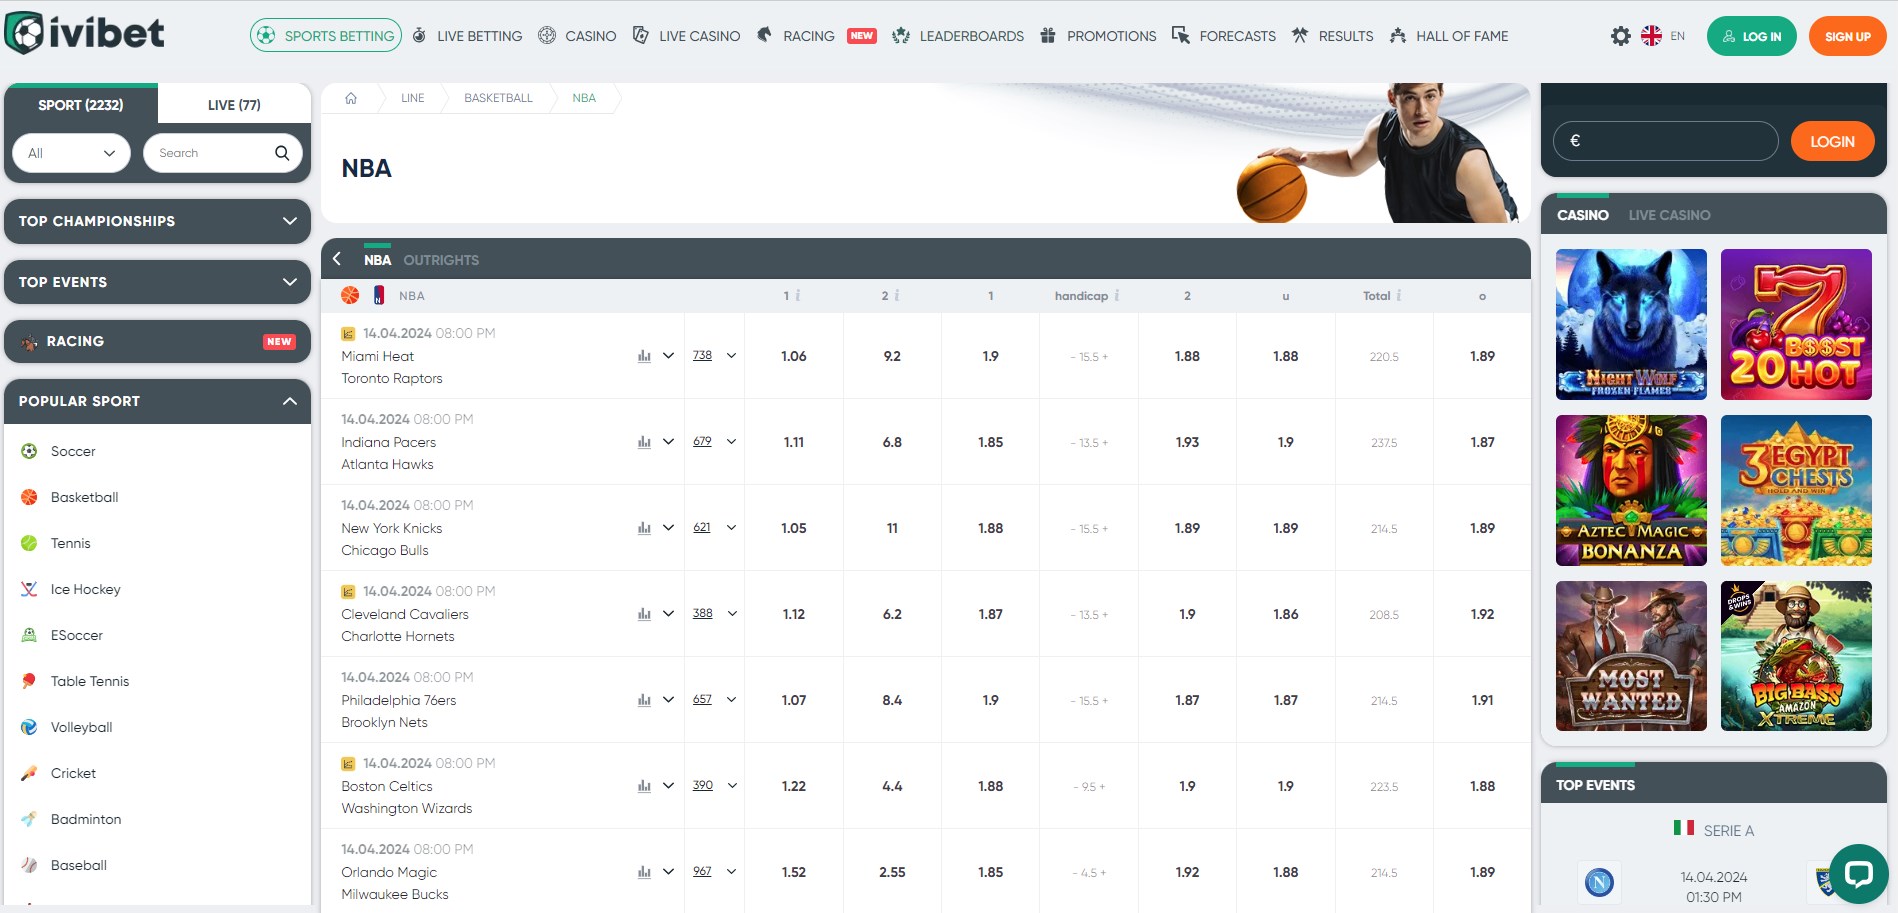Click the basketball icon in NBA header row

350,295
